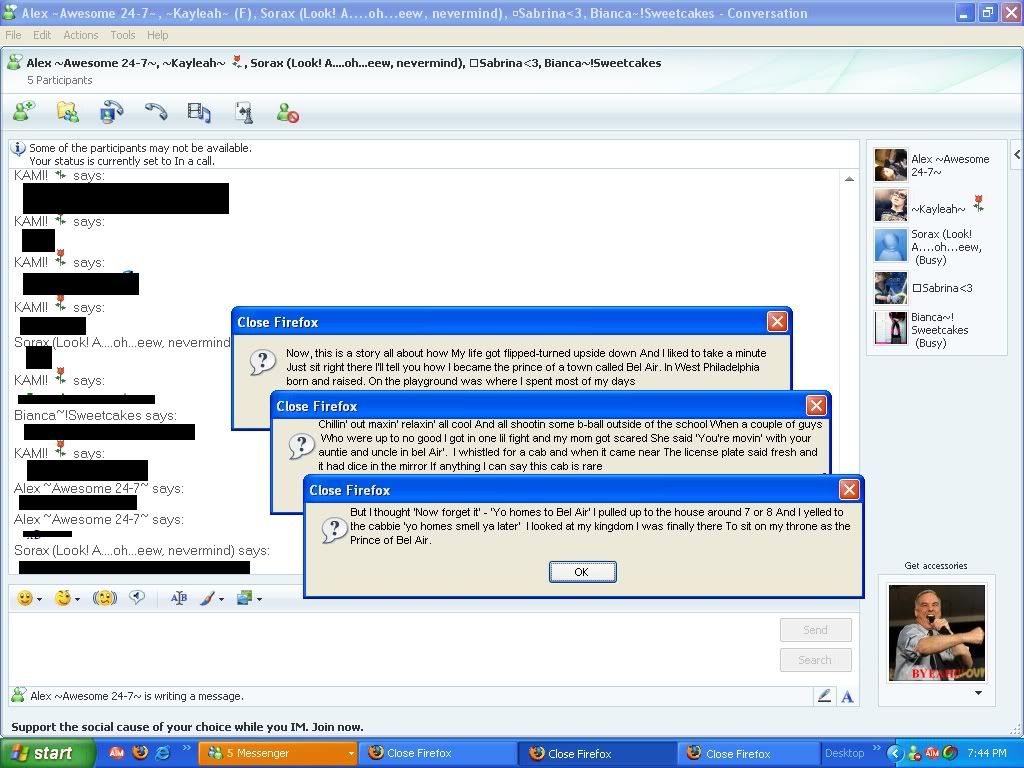
Task: Click the Desktop toolbar label in taskbar
Action: coord(844,753)
